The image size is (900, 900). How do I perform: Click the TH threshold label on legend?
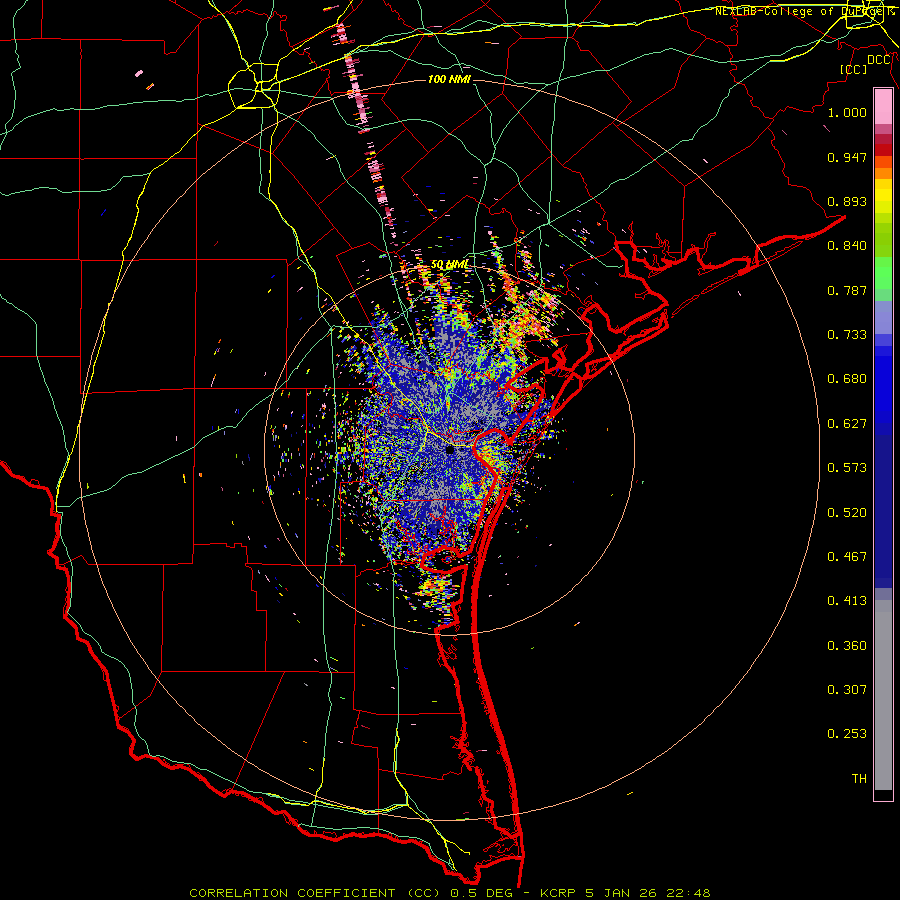pyautogui.click(x=859, y=779)
